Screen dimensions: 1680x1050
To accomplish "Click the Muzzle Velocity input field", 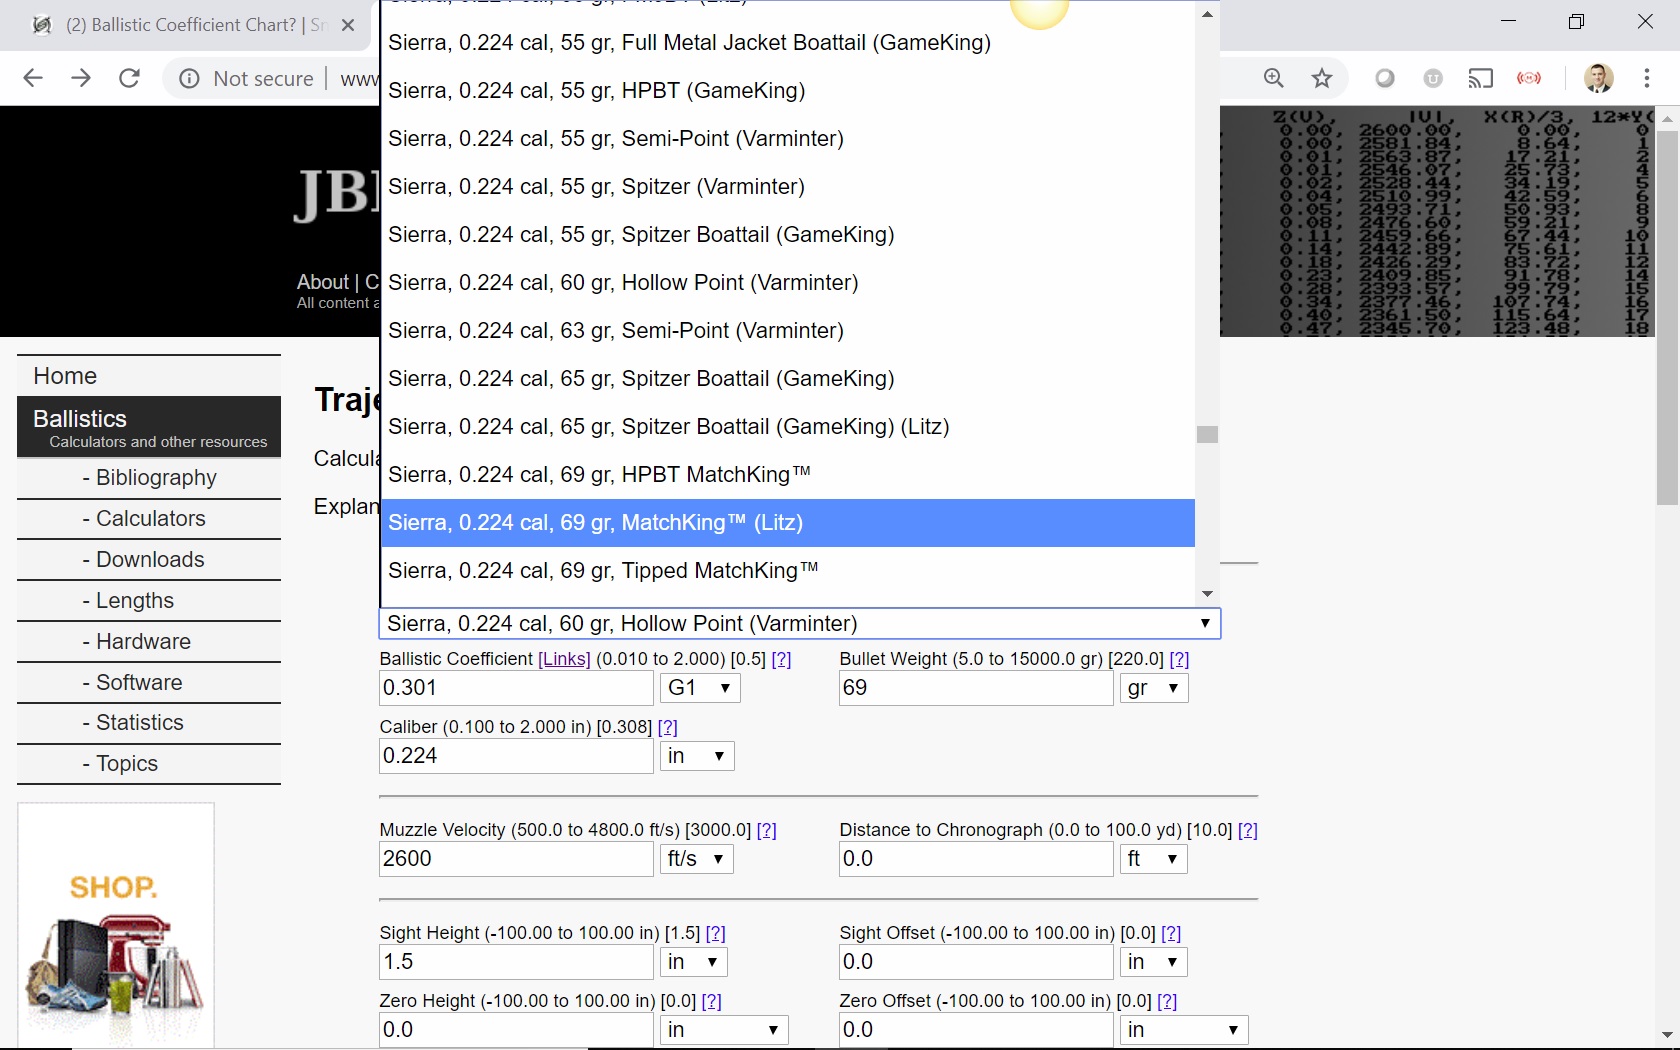I will pos(516,859).
